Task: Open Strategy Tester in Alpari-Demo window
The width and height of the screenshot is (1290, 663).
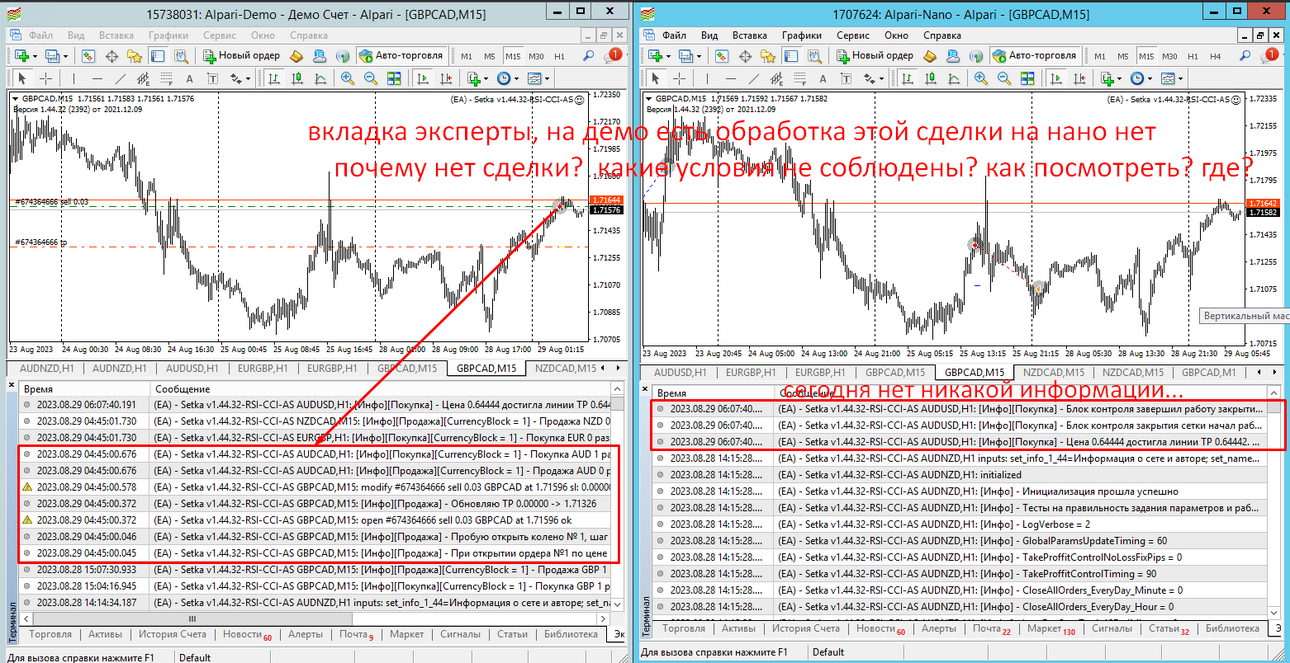Action: click(x=180, y=55)
